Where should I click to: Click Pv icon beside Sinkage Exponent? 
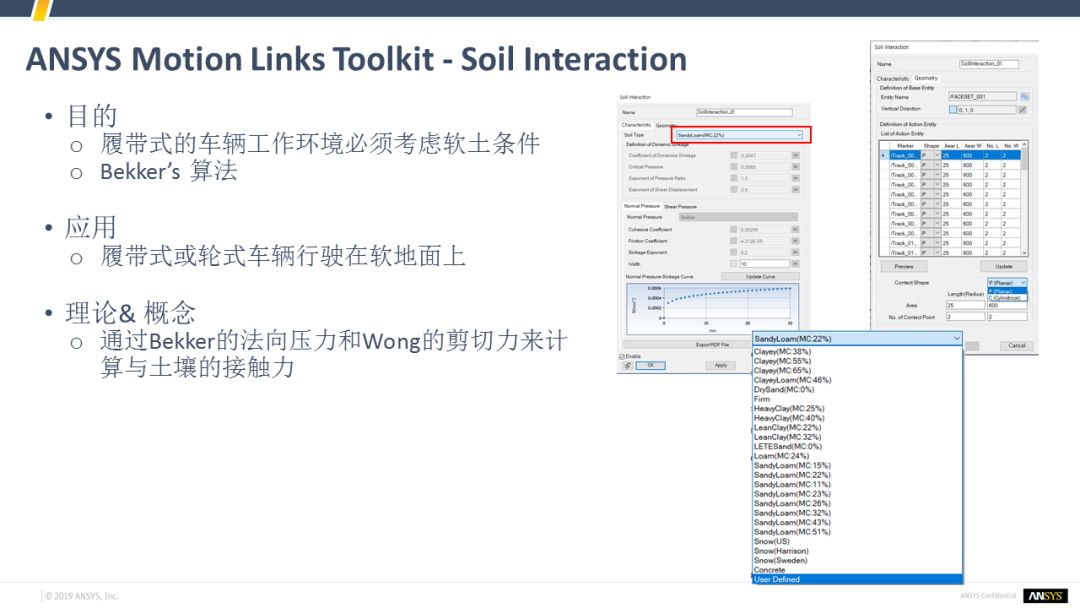click(795, 253)
